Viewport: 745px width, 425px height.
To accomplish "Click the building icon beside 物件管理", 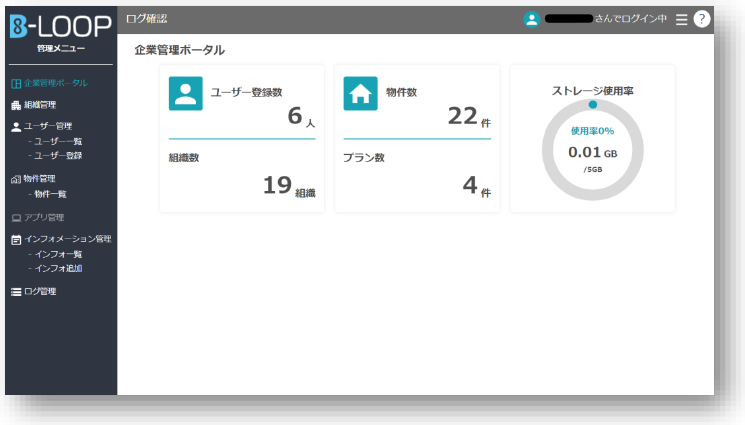I will pyautogui.click(x=15, y=179).
